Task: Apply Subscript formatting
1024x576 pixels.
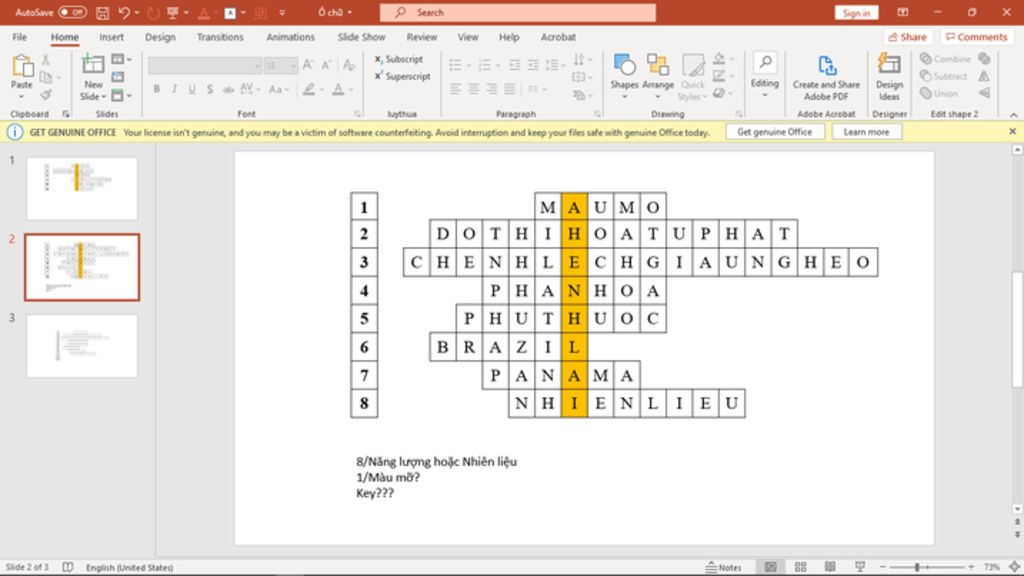Action: (x=398, y=59)
